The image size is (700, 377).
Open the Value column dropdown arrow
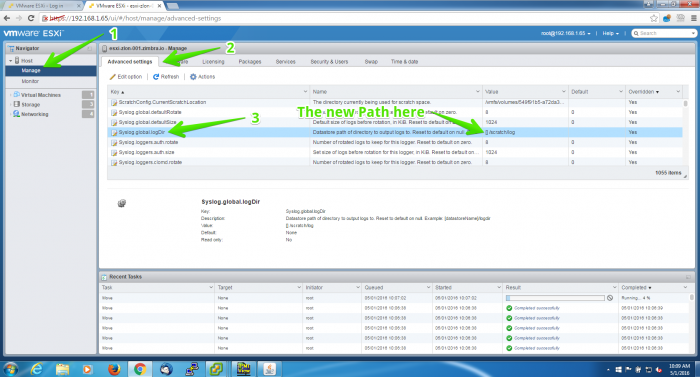tap(564, 92)
